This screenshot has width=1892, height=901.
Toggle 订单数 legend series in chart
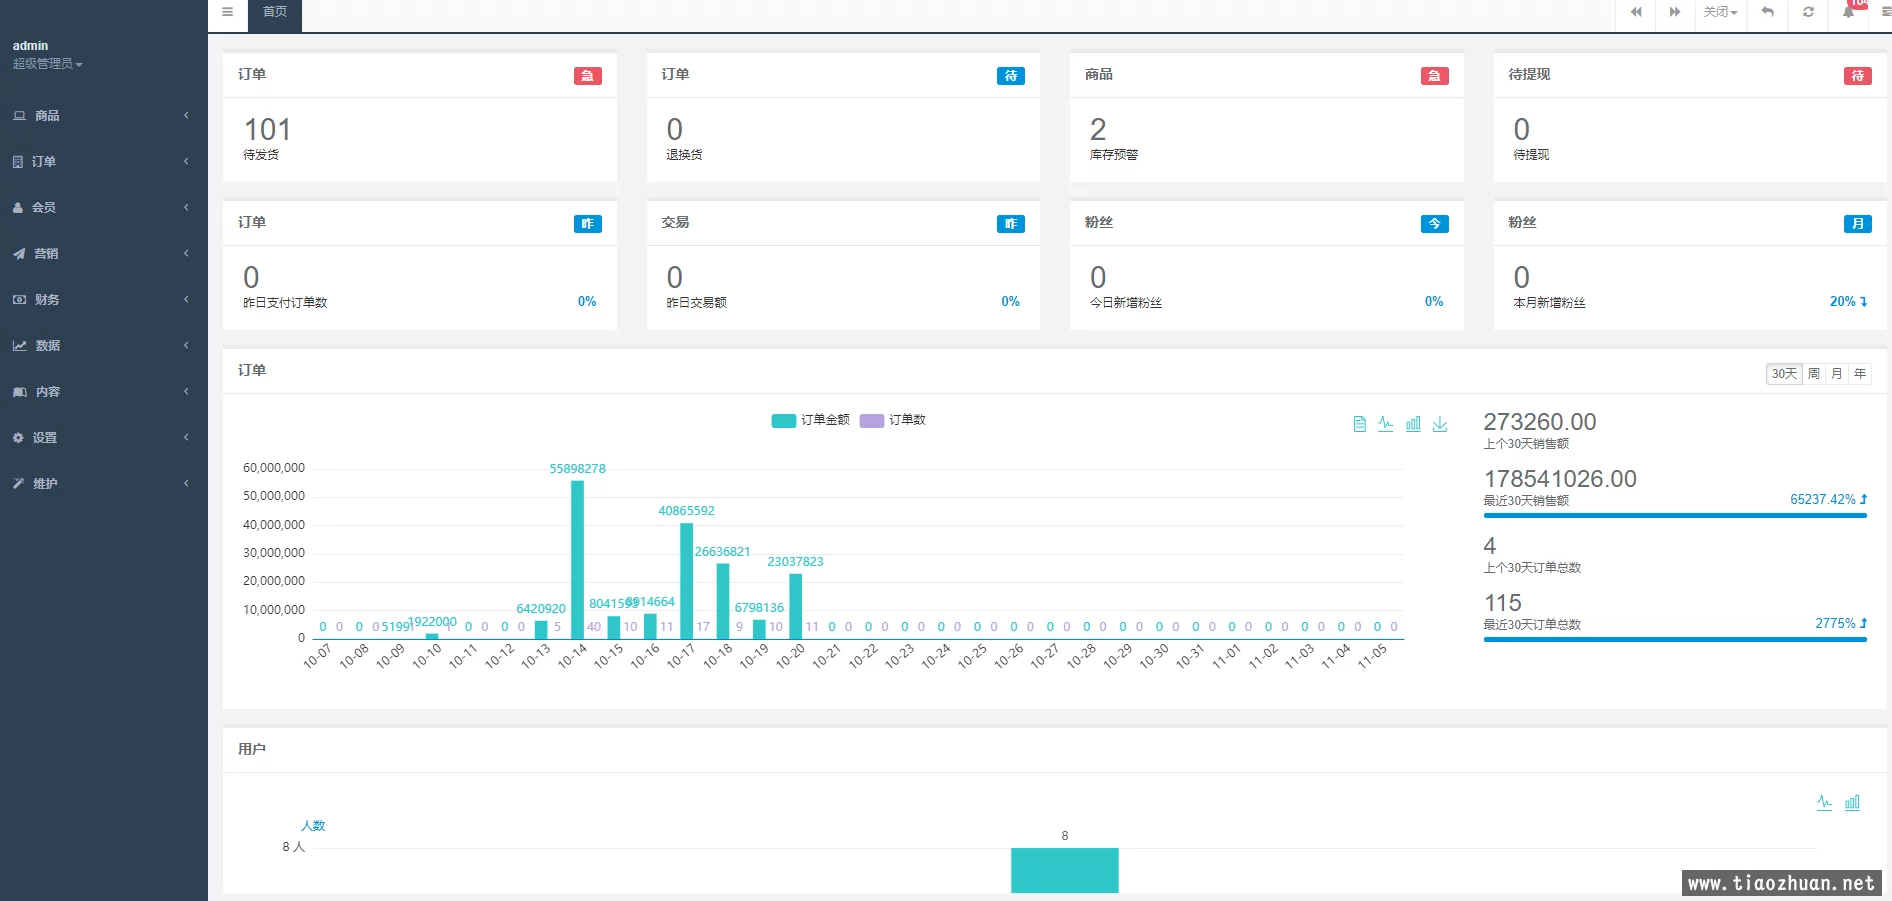[893, 420]
